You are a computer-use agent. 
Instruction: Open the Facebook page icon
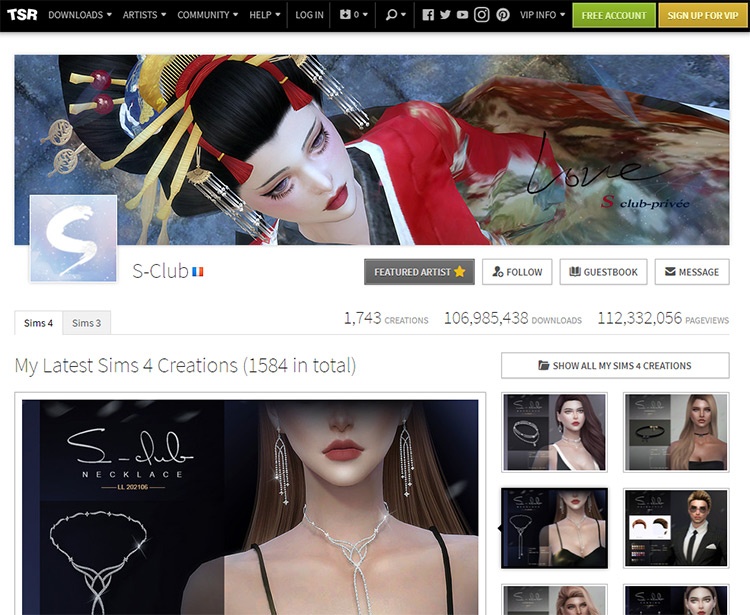point(428,15)
